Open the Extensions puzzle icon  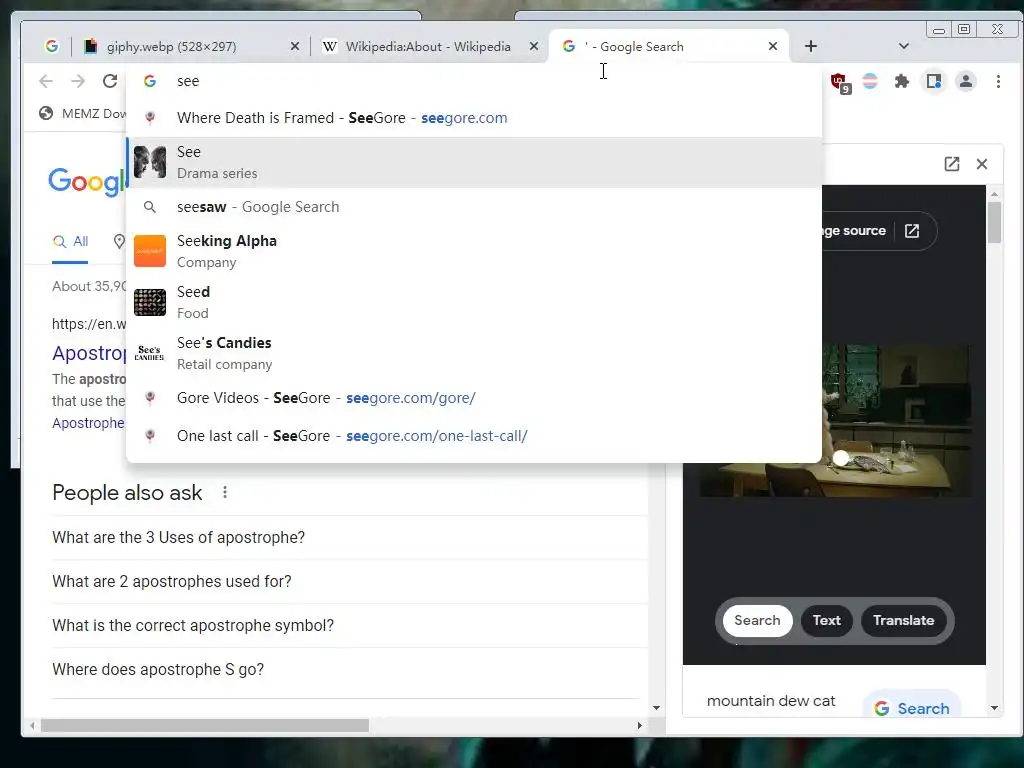click(x=902, y=81)
